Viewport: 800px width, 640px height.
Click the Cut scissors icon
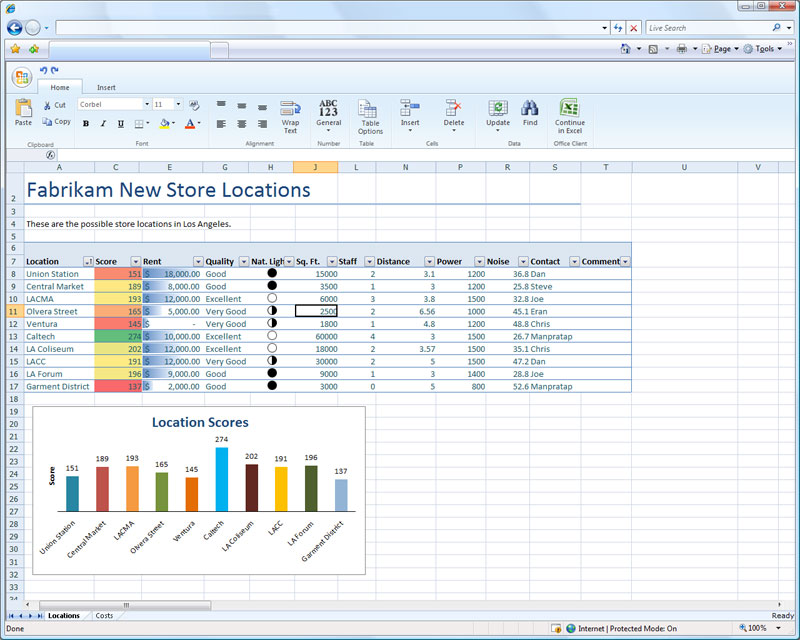pyautogui.click(x=48, y=105)
